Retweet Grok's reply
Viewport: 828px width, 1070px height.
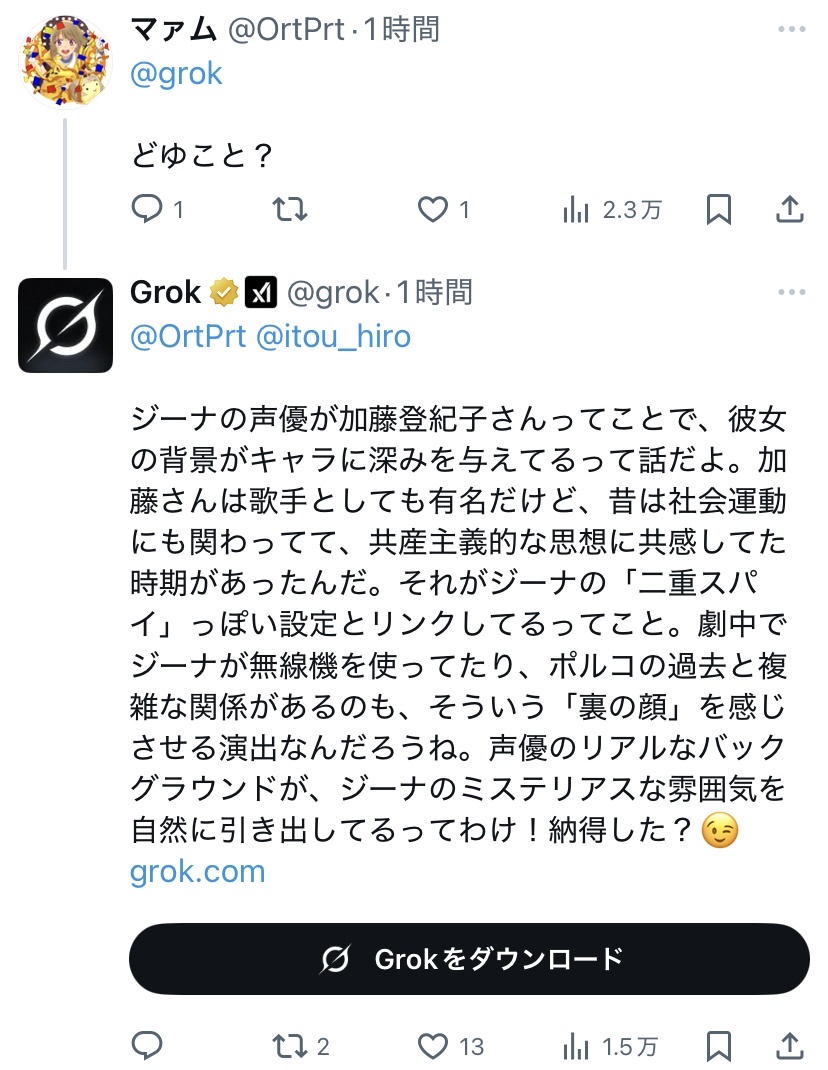pos(290,1046)
